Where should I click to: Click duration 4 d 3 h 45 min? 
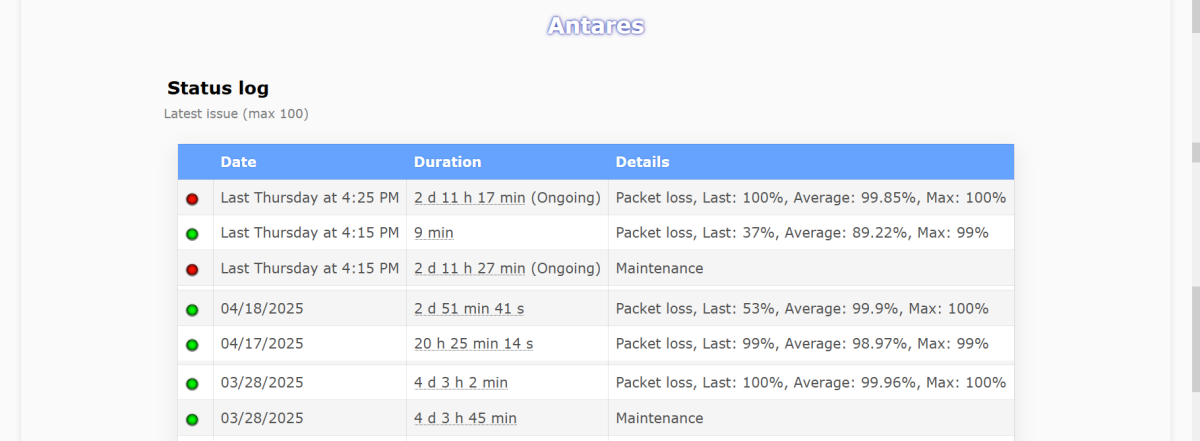point(465,418)
